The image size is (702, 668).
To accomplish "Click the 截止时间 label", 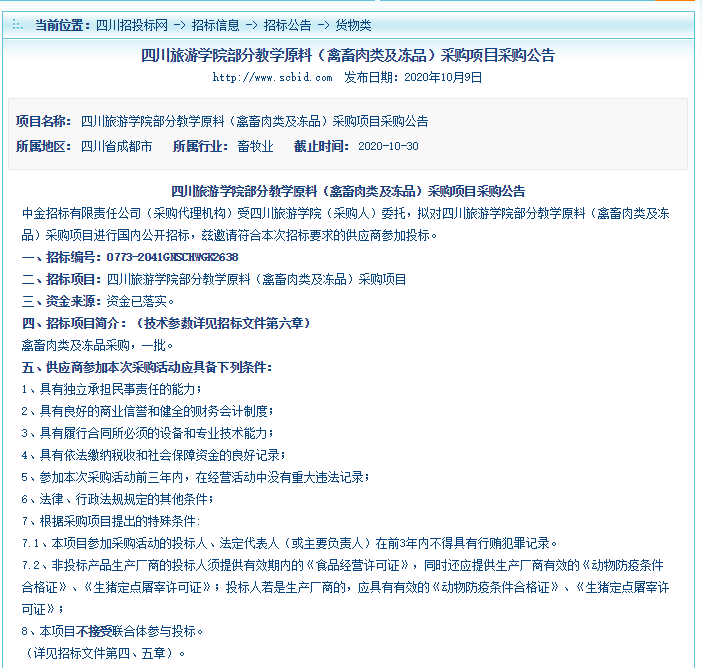I will (321, 146).
